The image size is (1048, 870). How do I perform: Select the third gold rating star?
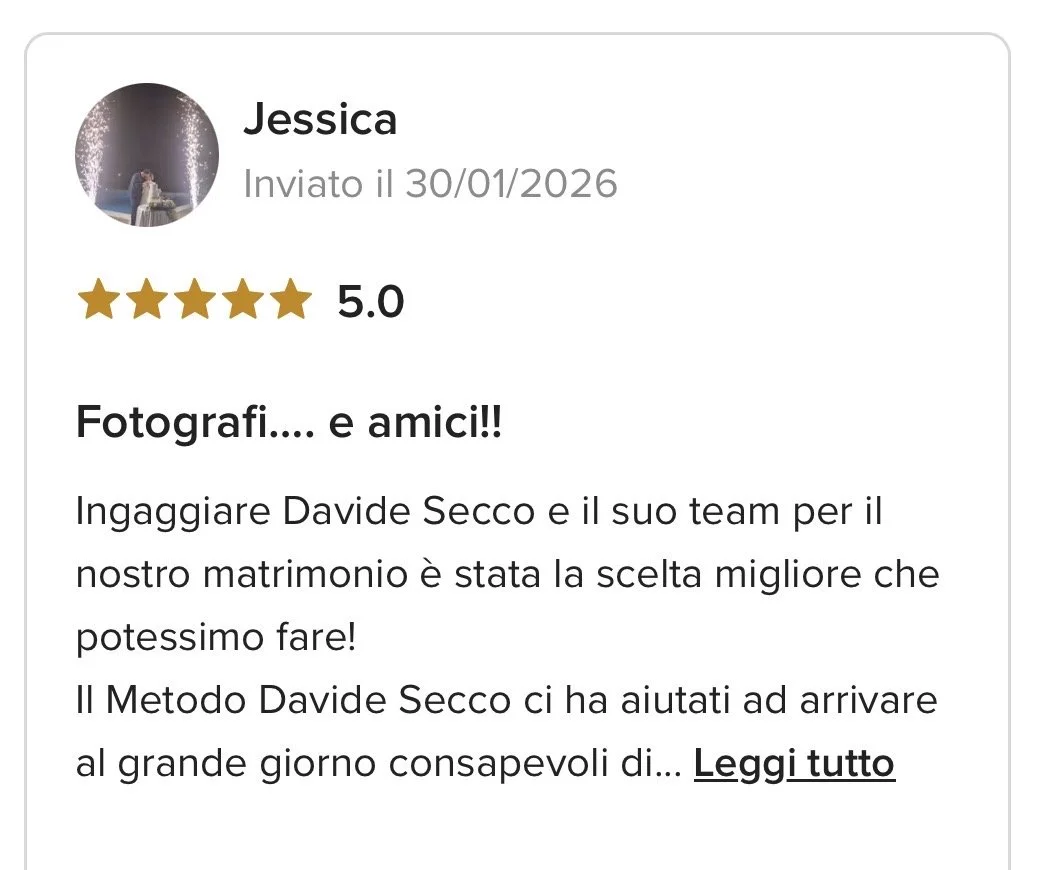[195, 299]
